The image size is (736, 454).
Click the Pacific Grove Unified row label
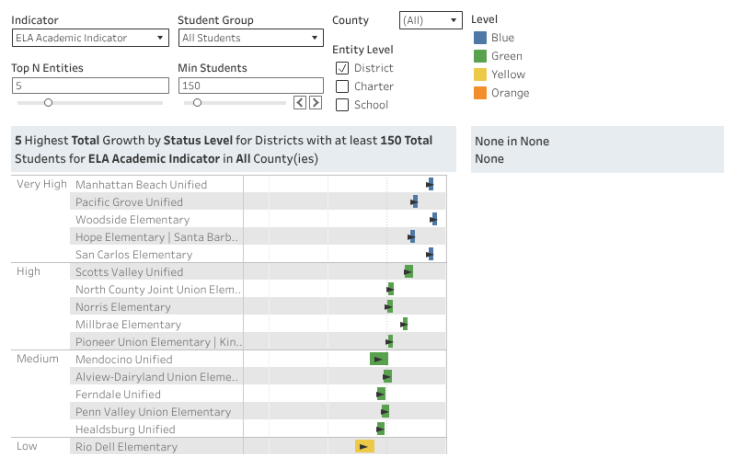[129, 202]
